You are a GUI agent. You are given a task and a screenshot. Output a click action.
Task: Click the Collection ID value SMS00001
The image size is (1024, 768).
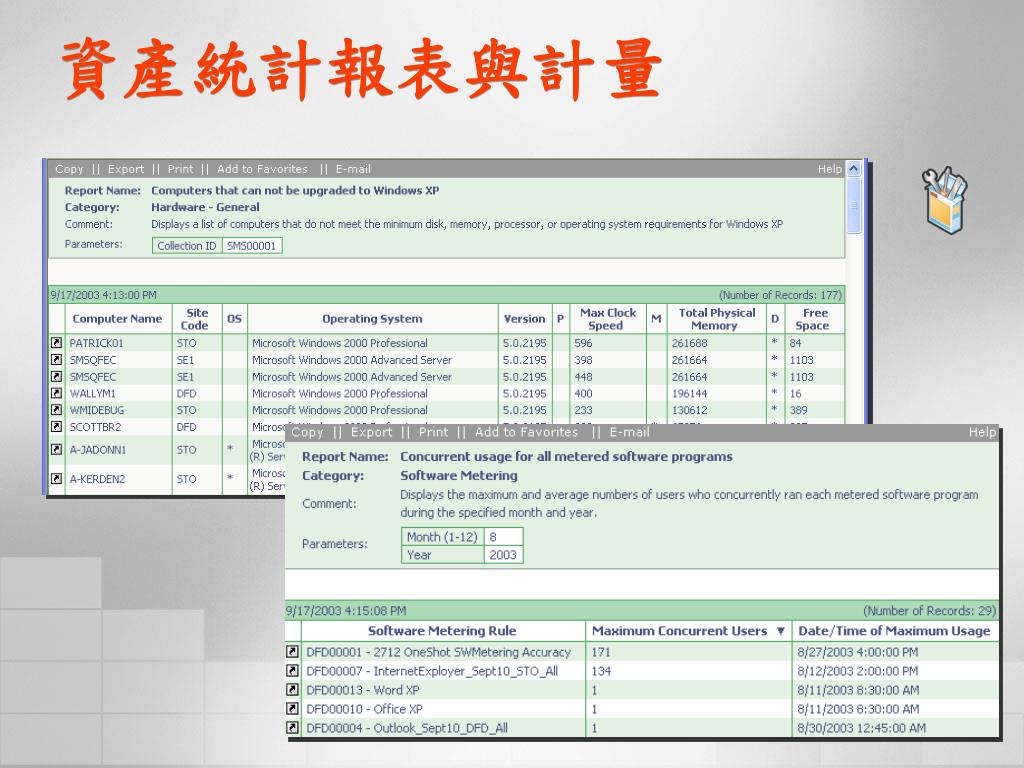251,246
